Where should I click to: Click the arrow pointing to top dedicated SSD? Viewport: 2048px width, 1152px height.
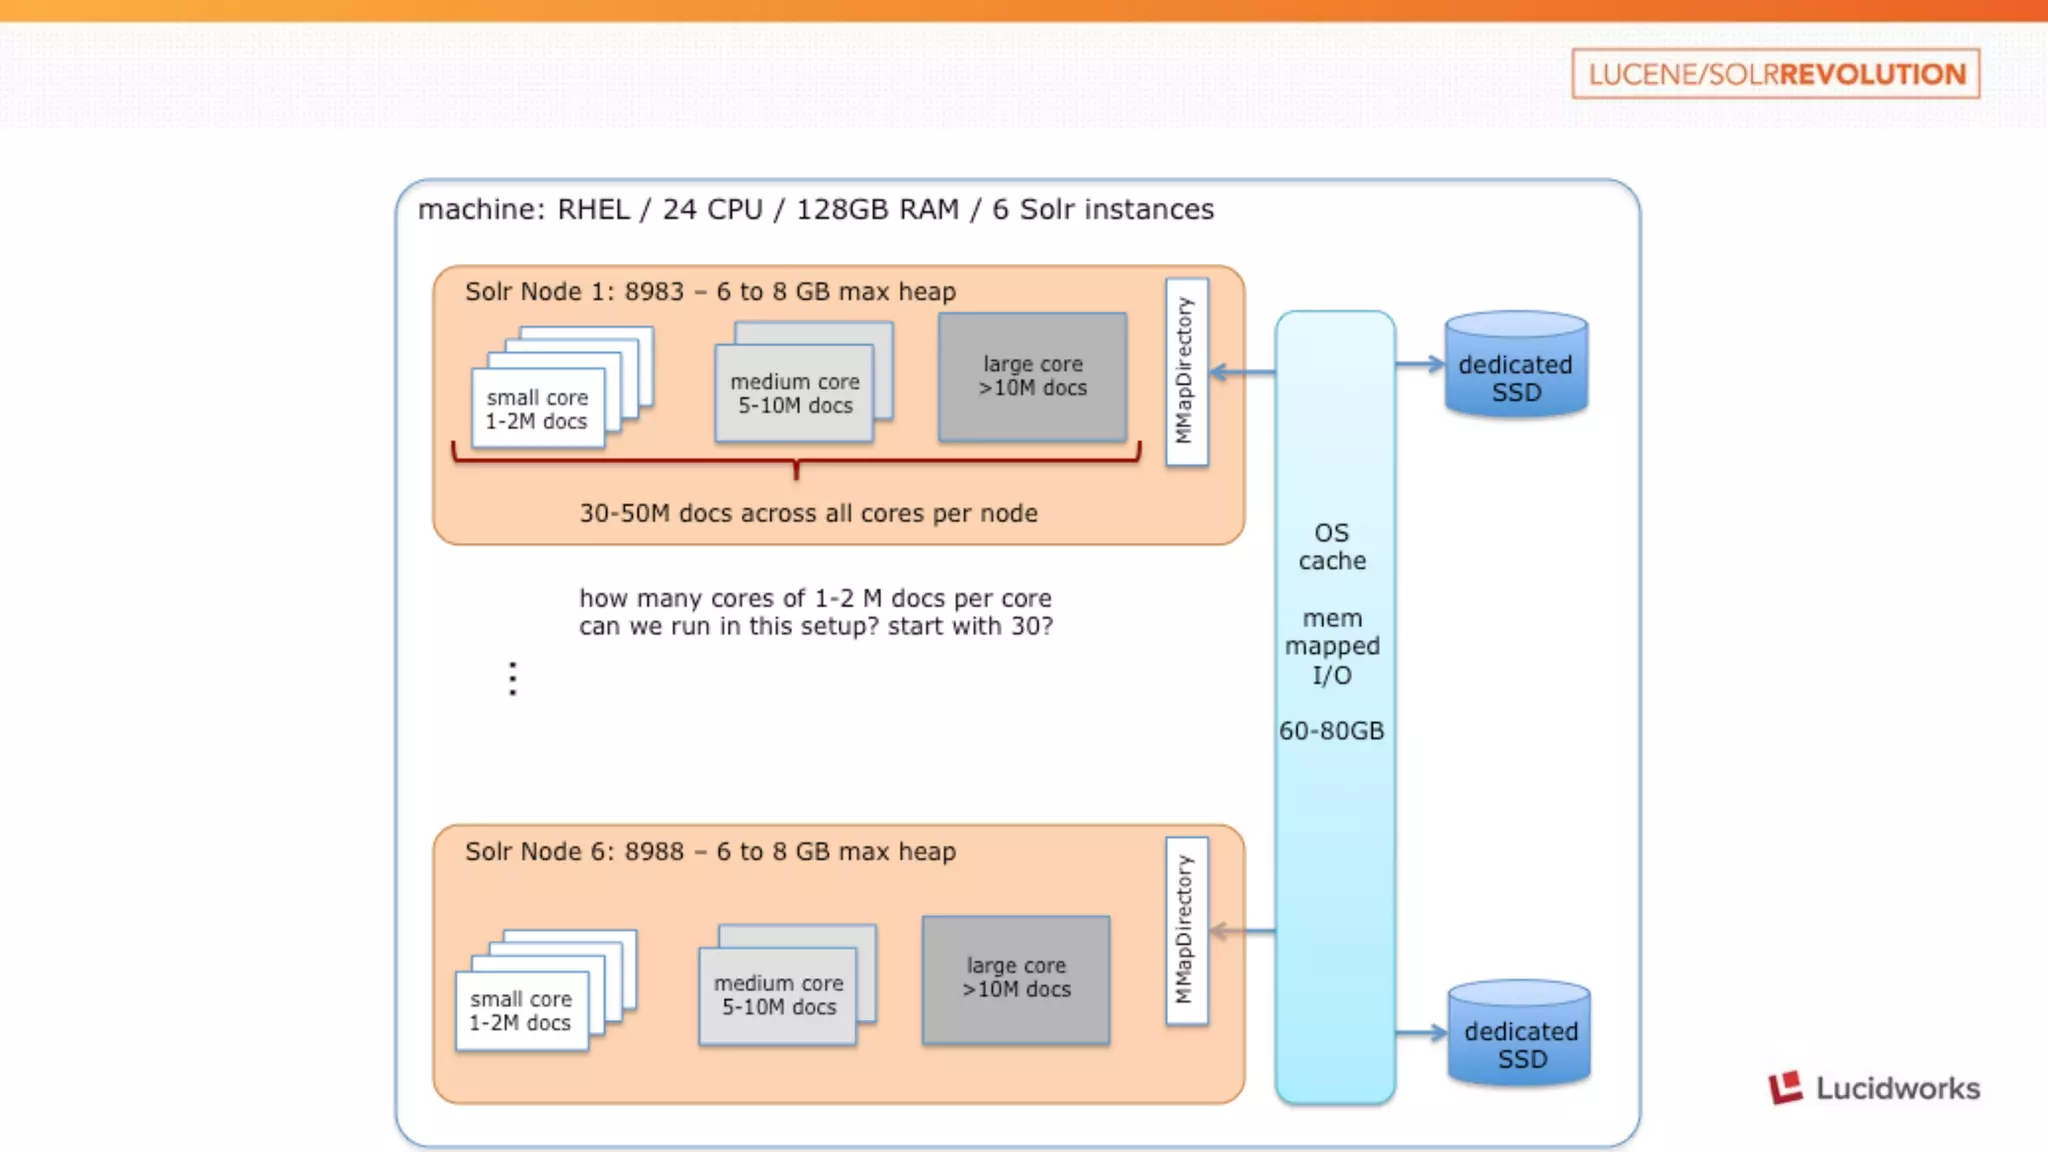pos(1420,365)
